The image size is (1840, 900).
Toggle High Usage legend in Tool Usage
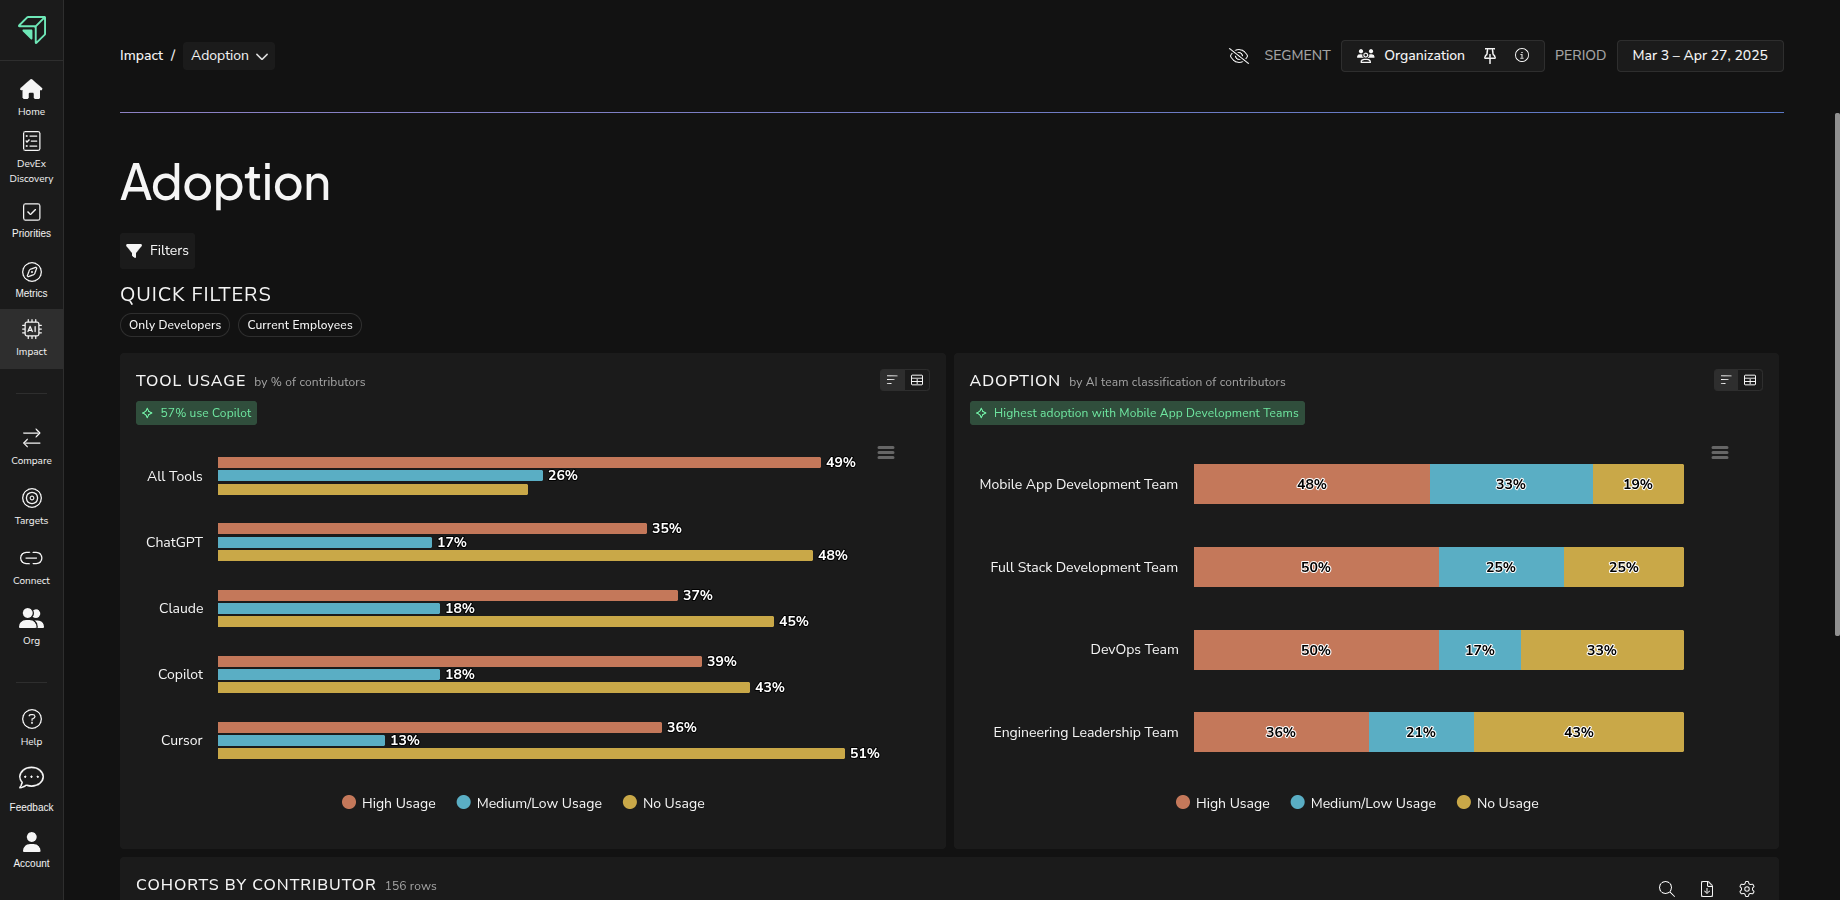coord(389,803)
